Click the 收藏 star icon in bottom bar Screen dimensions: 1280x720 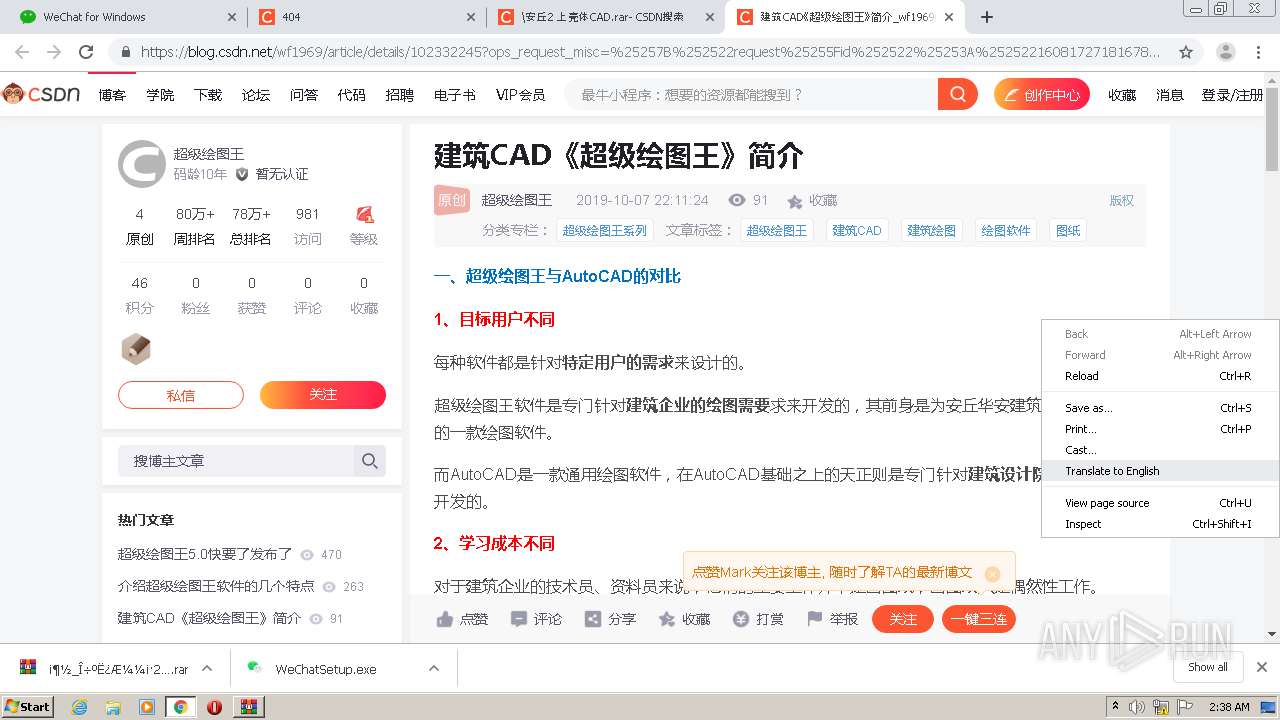[667, 619]
